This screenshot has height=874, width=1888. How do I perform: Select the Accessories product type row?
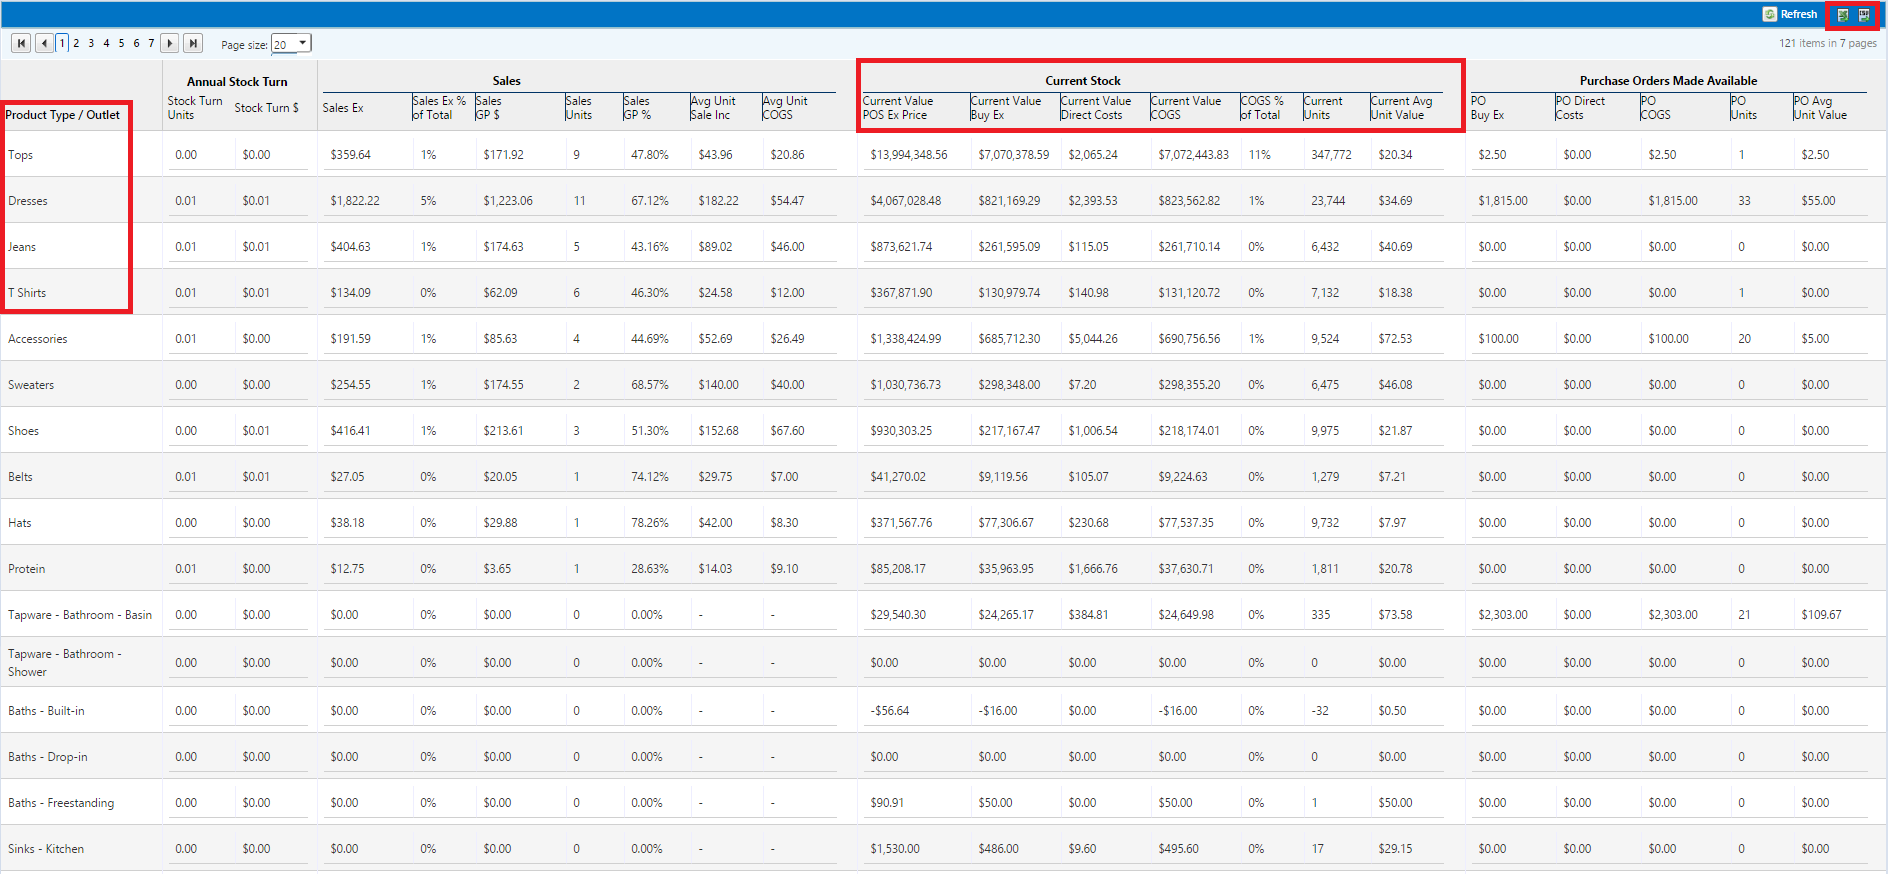tap(943, 338)
